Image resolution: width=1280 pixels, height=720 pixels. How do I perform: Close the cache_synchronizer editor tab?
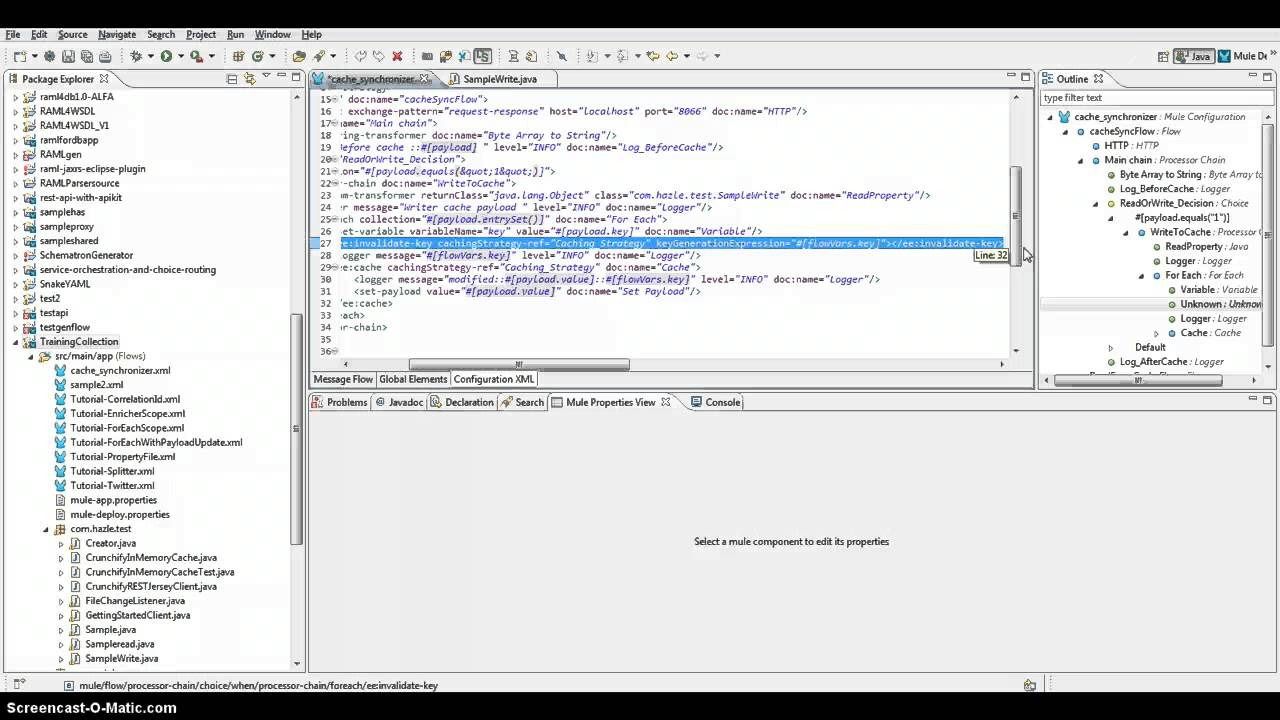point(425,78)
